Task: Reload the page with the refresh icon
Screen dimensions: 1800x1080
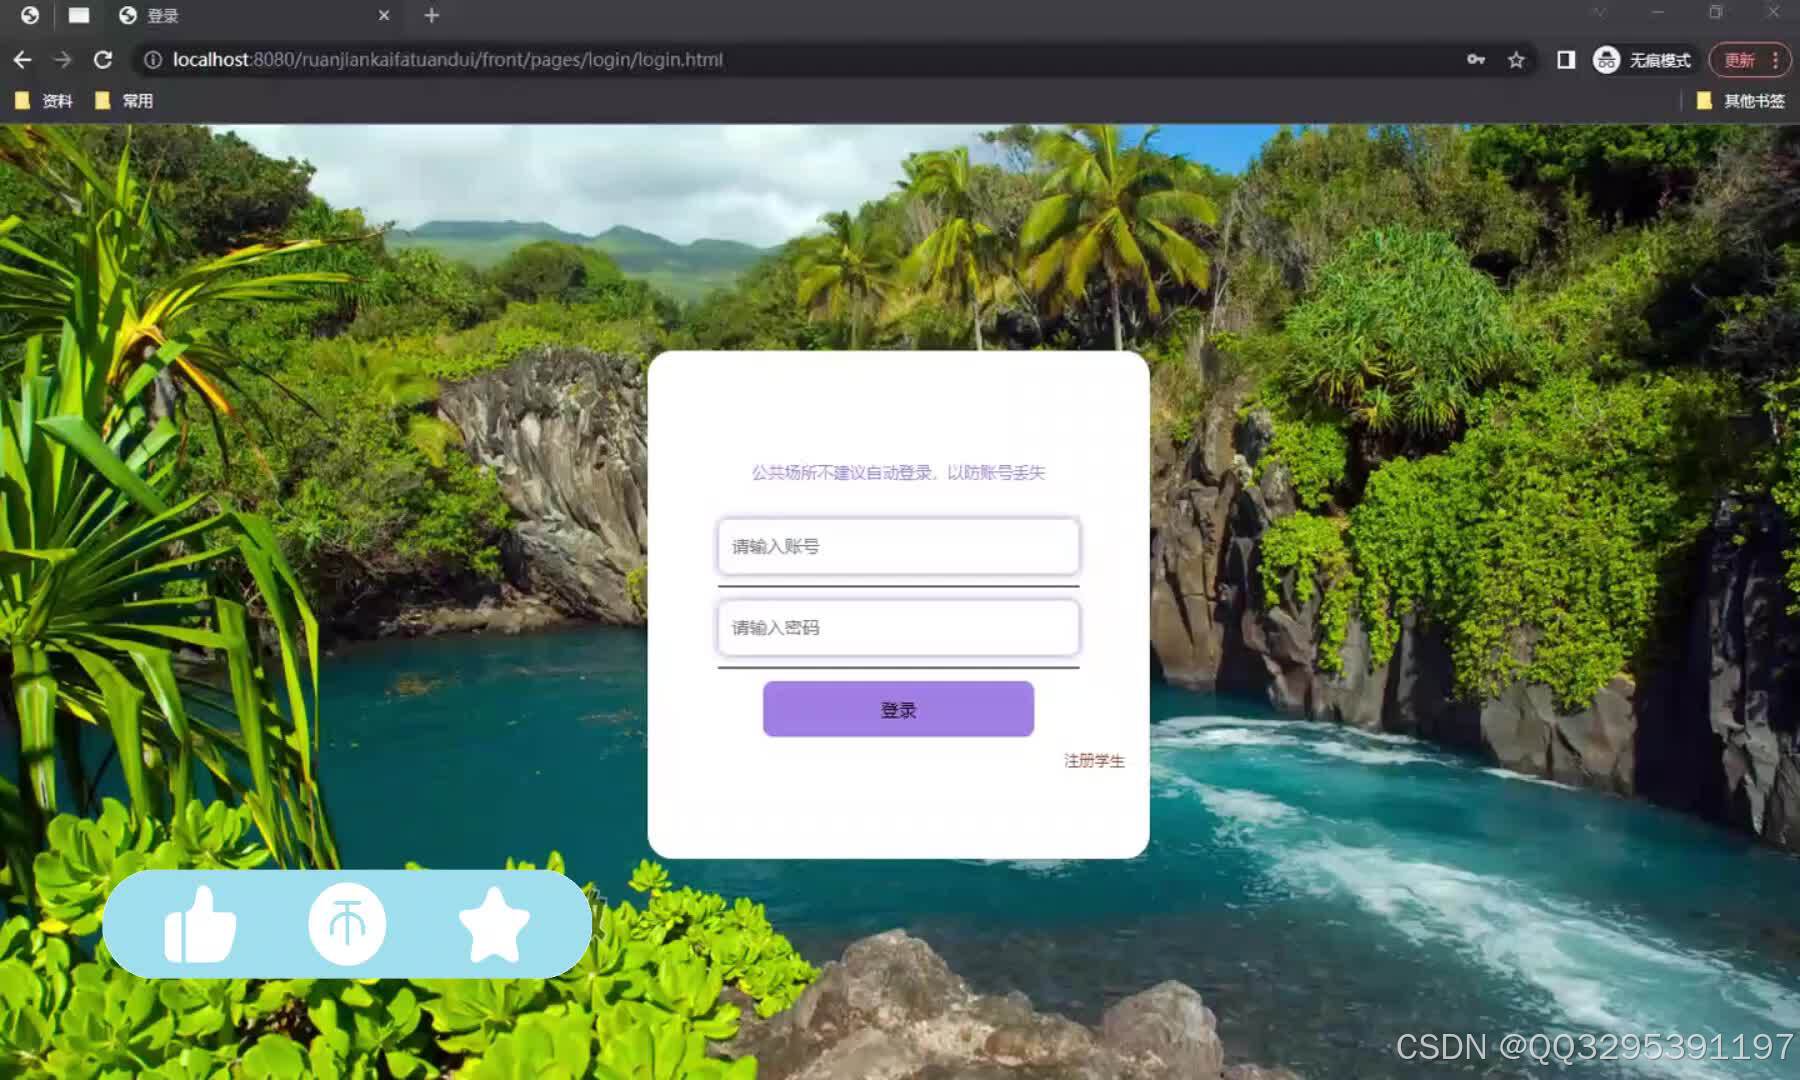Action: pyautogui.click(x=103, y=60)
